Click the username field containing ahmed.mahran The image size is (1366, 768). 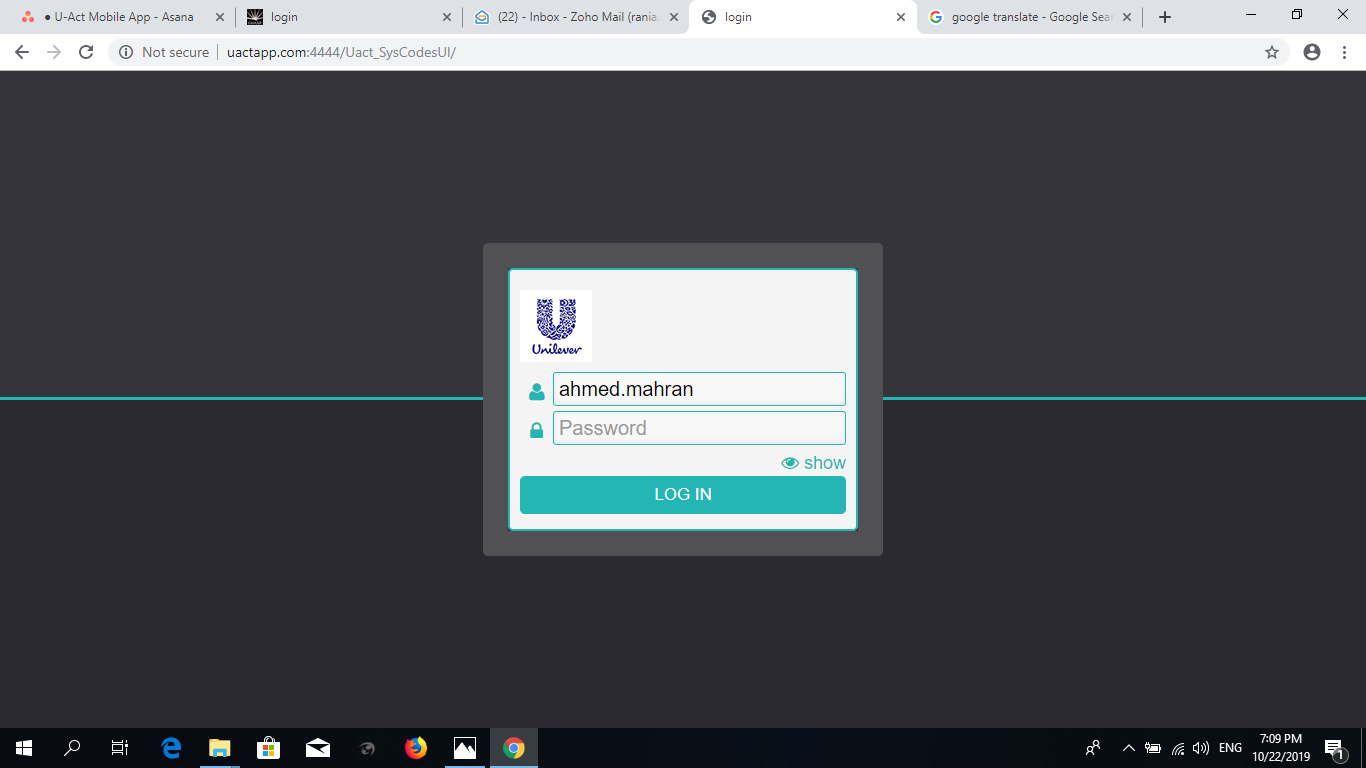click(699, 389)
